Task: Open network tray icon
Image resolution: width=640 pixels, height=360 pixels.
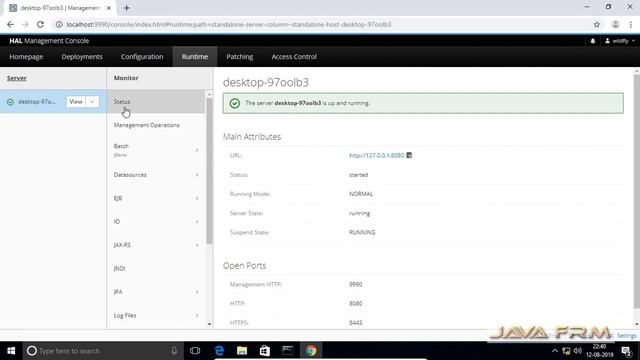Action: point(566,351)
